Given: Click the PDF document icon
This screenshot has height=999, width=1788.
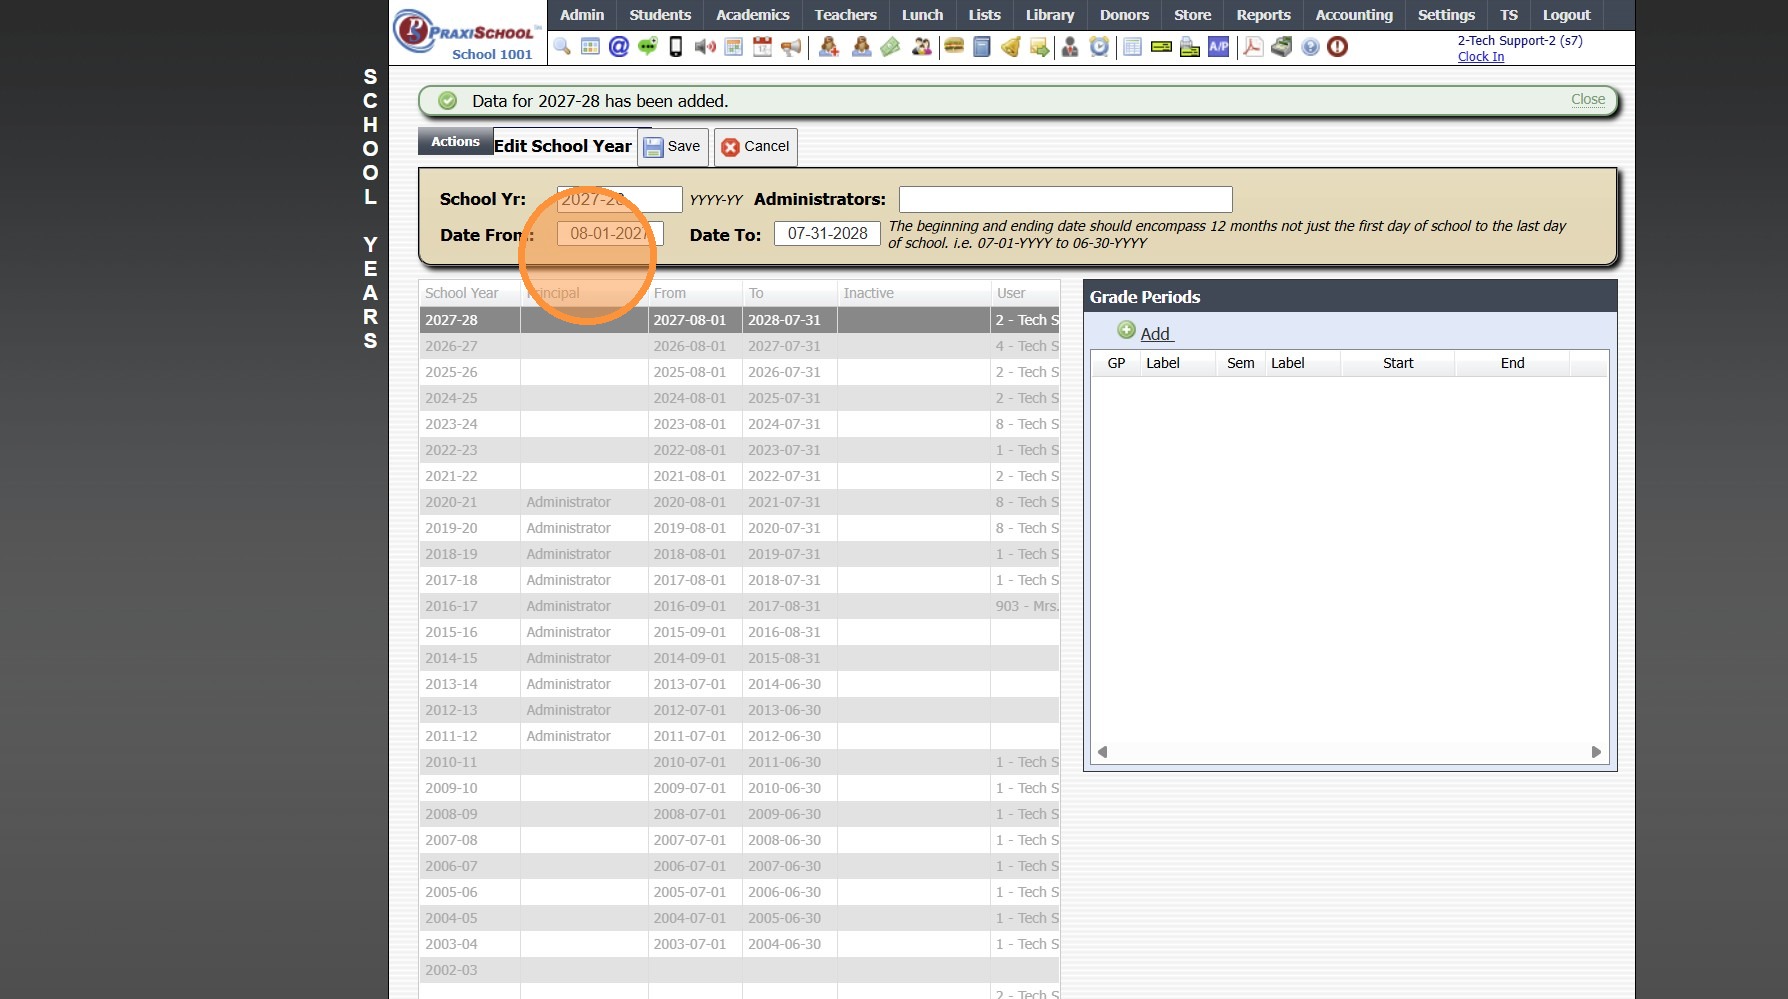Looking at the screenshot, I should point(1252,47).
